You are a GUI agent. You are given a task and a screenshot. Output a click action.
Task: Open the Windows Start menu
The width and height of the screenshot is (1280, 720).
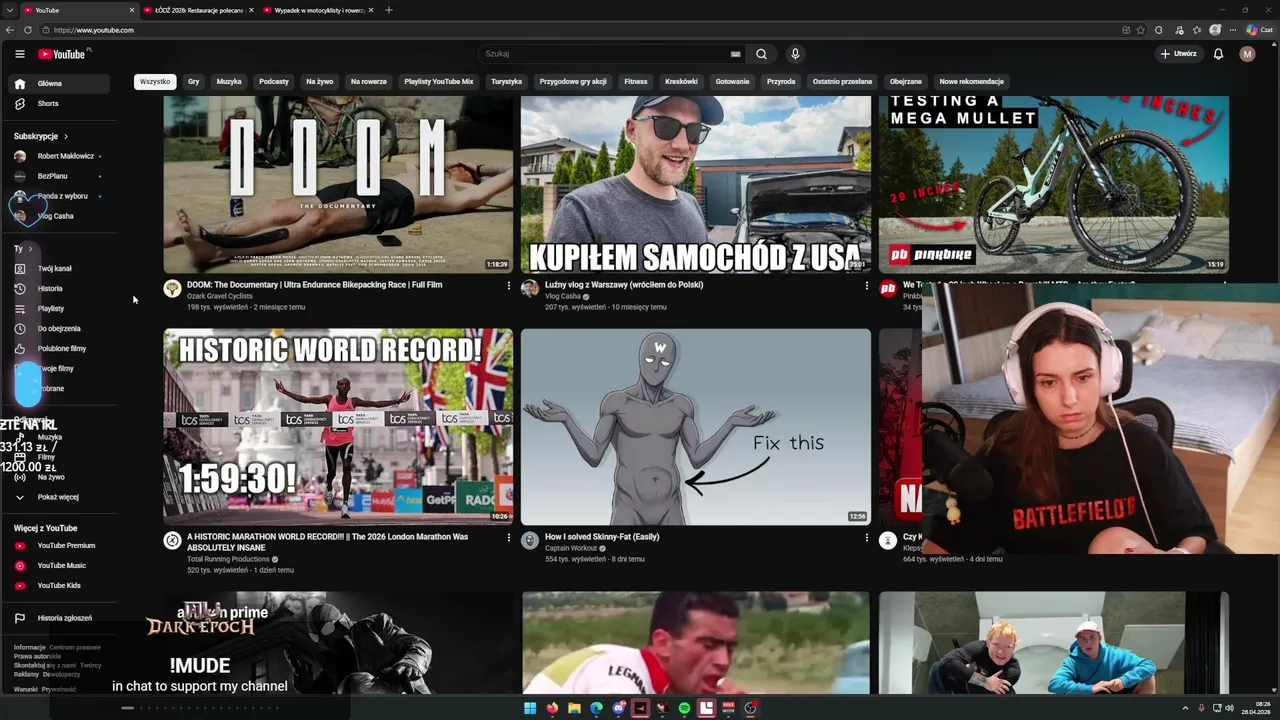(530, 708)
